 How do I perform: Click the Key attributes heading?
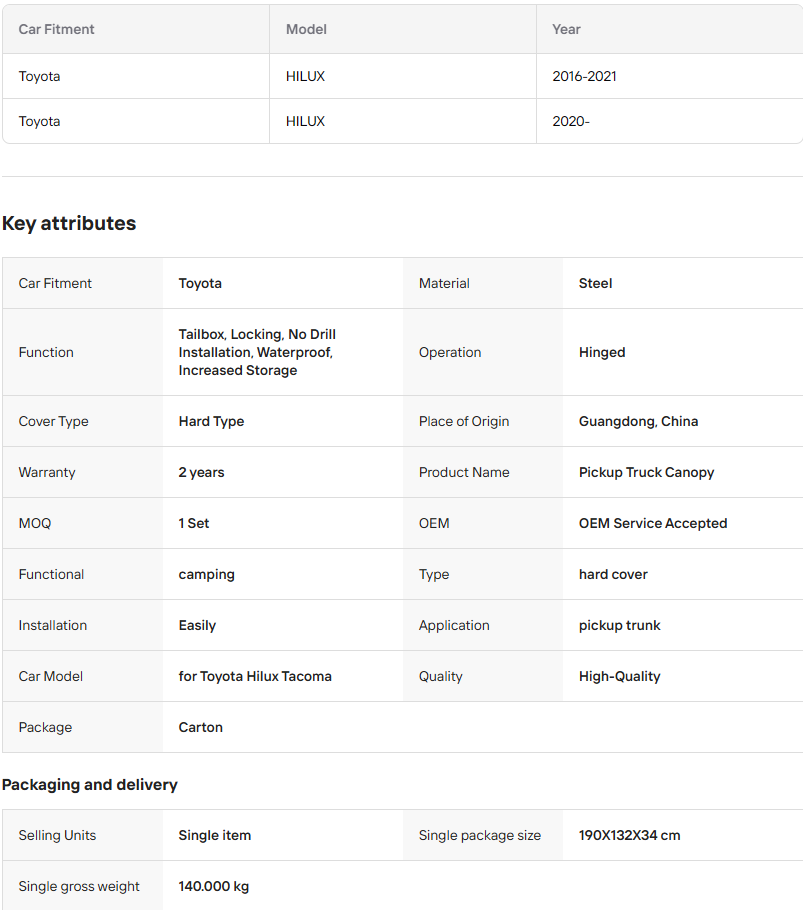(x=69, y=223)
